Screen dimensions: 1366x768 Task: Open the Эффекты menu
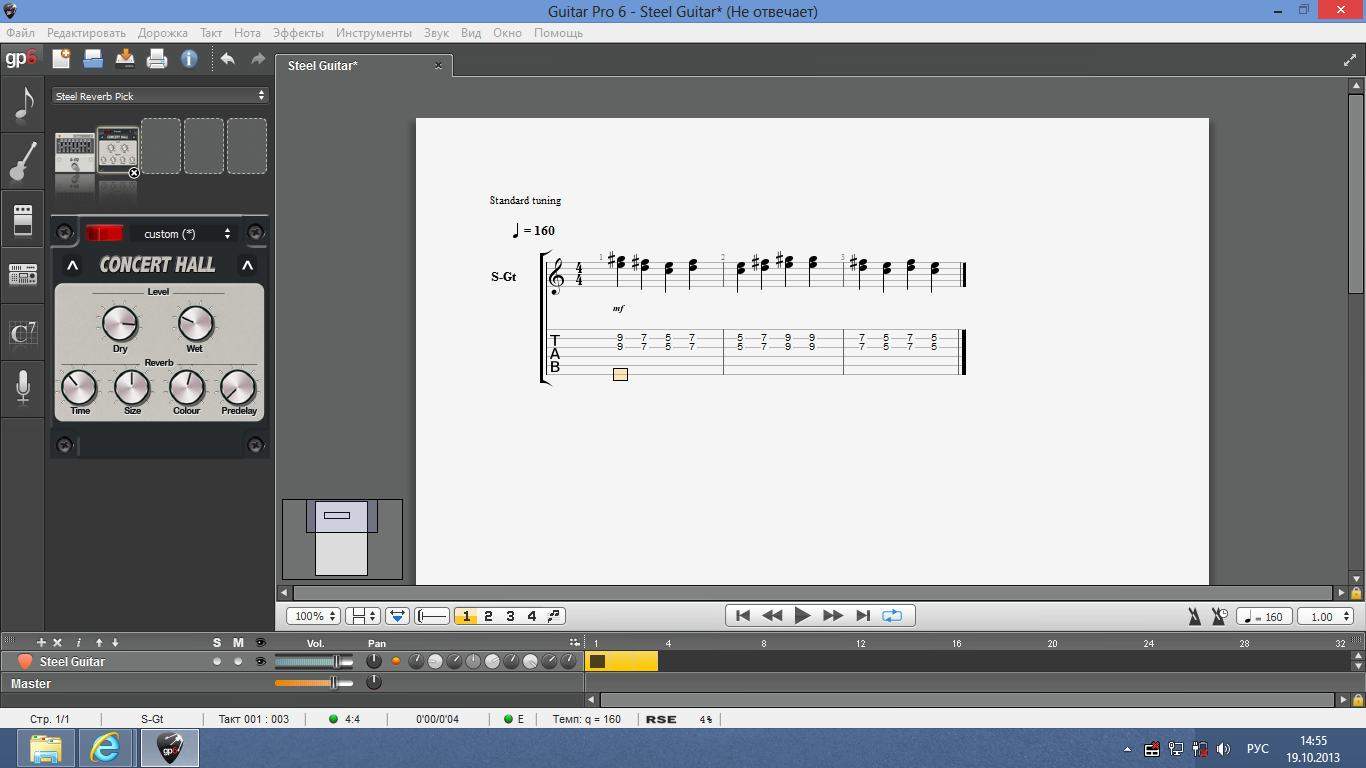coord(297,33)
